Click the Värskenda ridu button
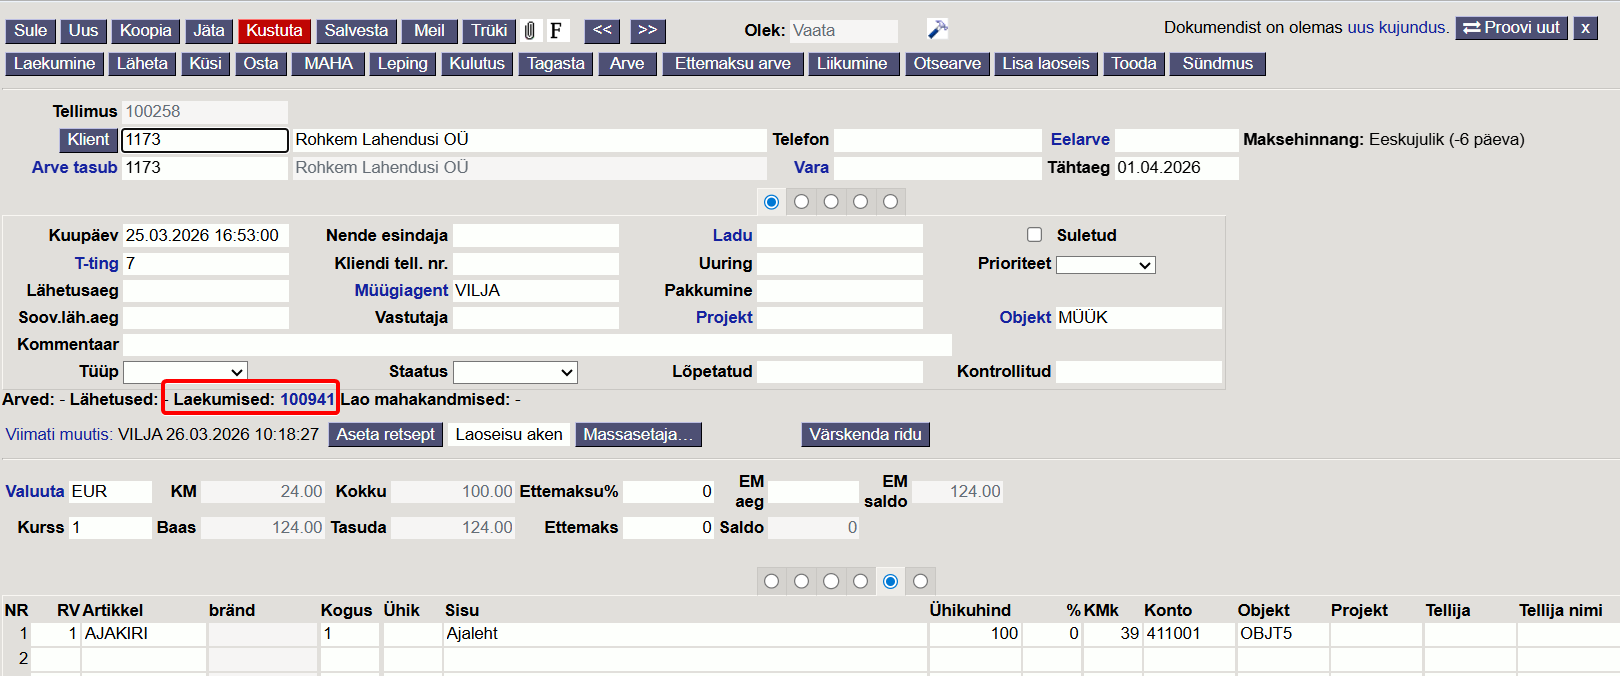 click(865, 435)
